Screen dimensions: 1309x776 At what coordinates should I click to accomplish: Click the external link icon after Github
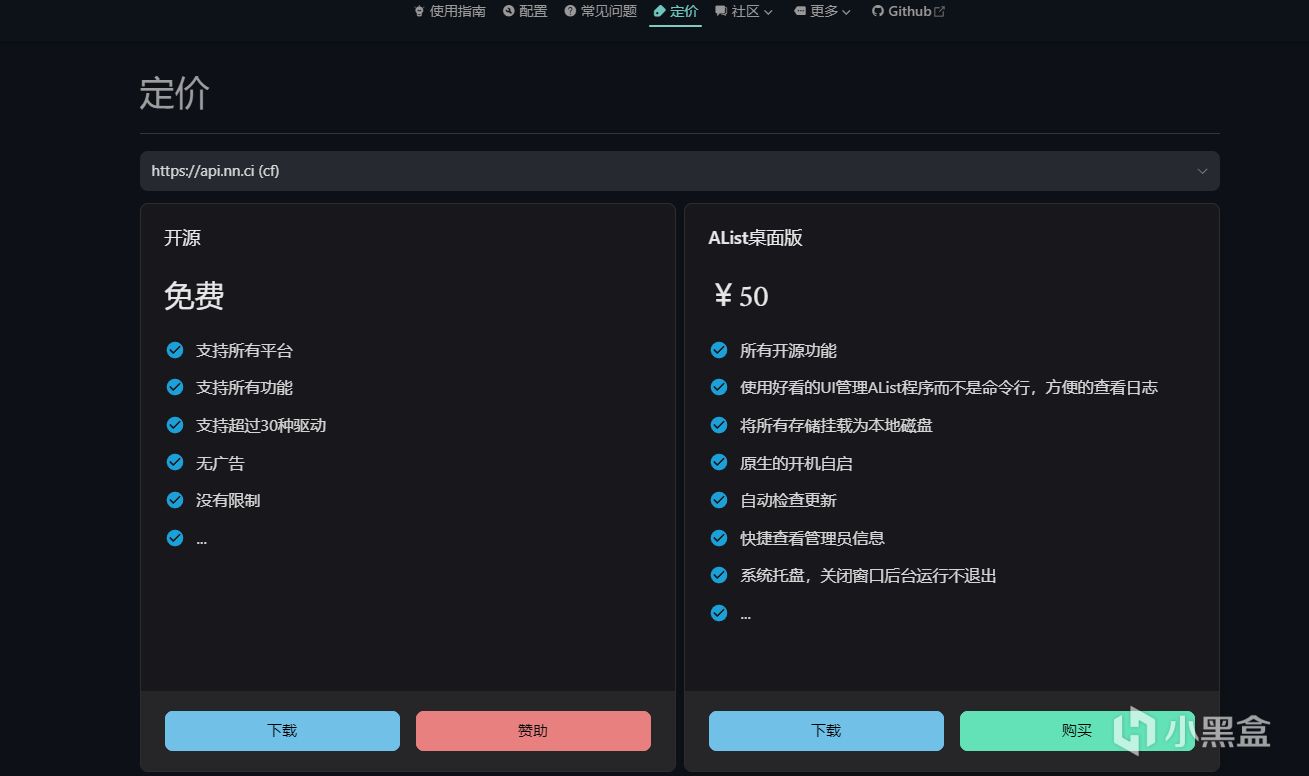[939, 11]
